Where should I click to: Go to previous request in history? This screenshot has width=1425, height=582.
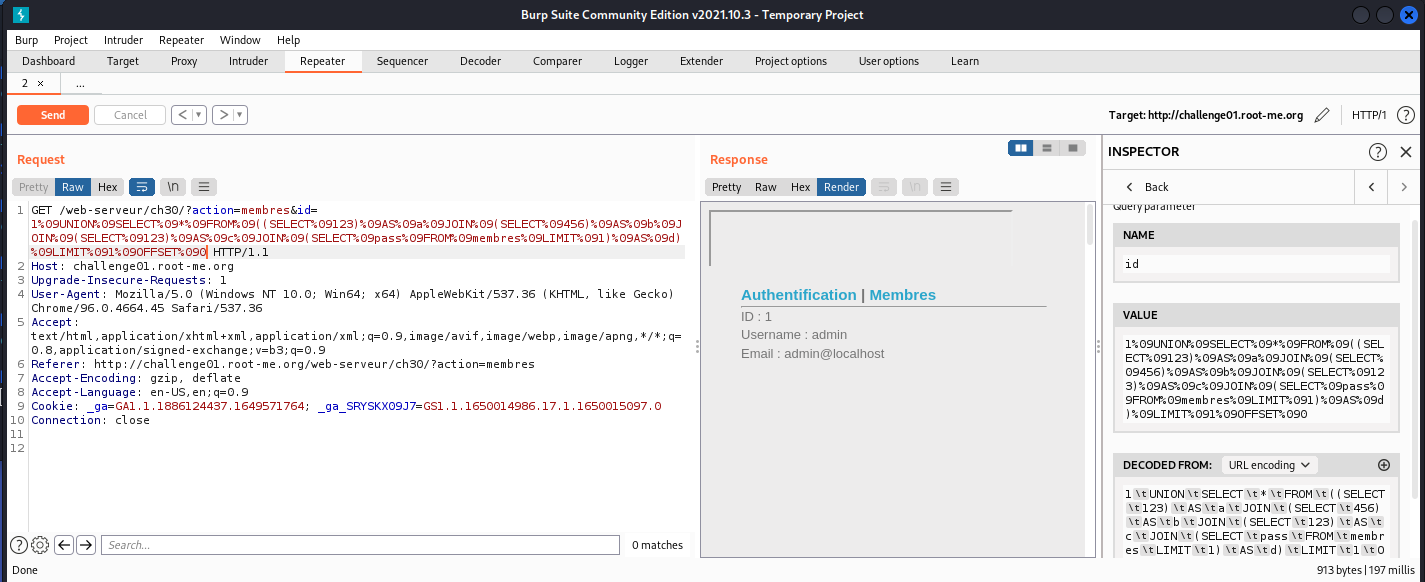coord(182,115)
